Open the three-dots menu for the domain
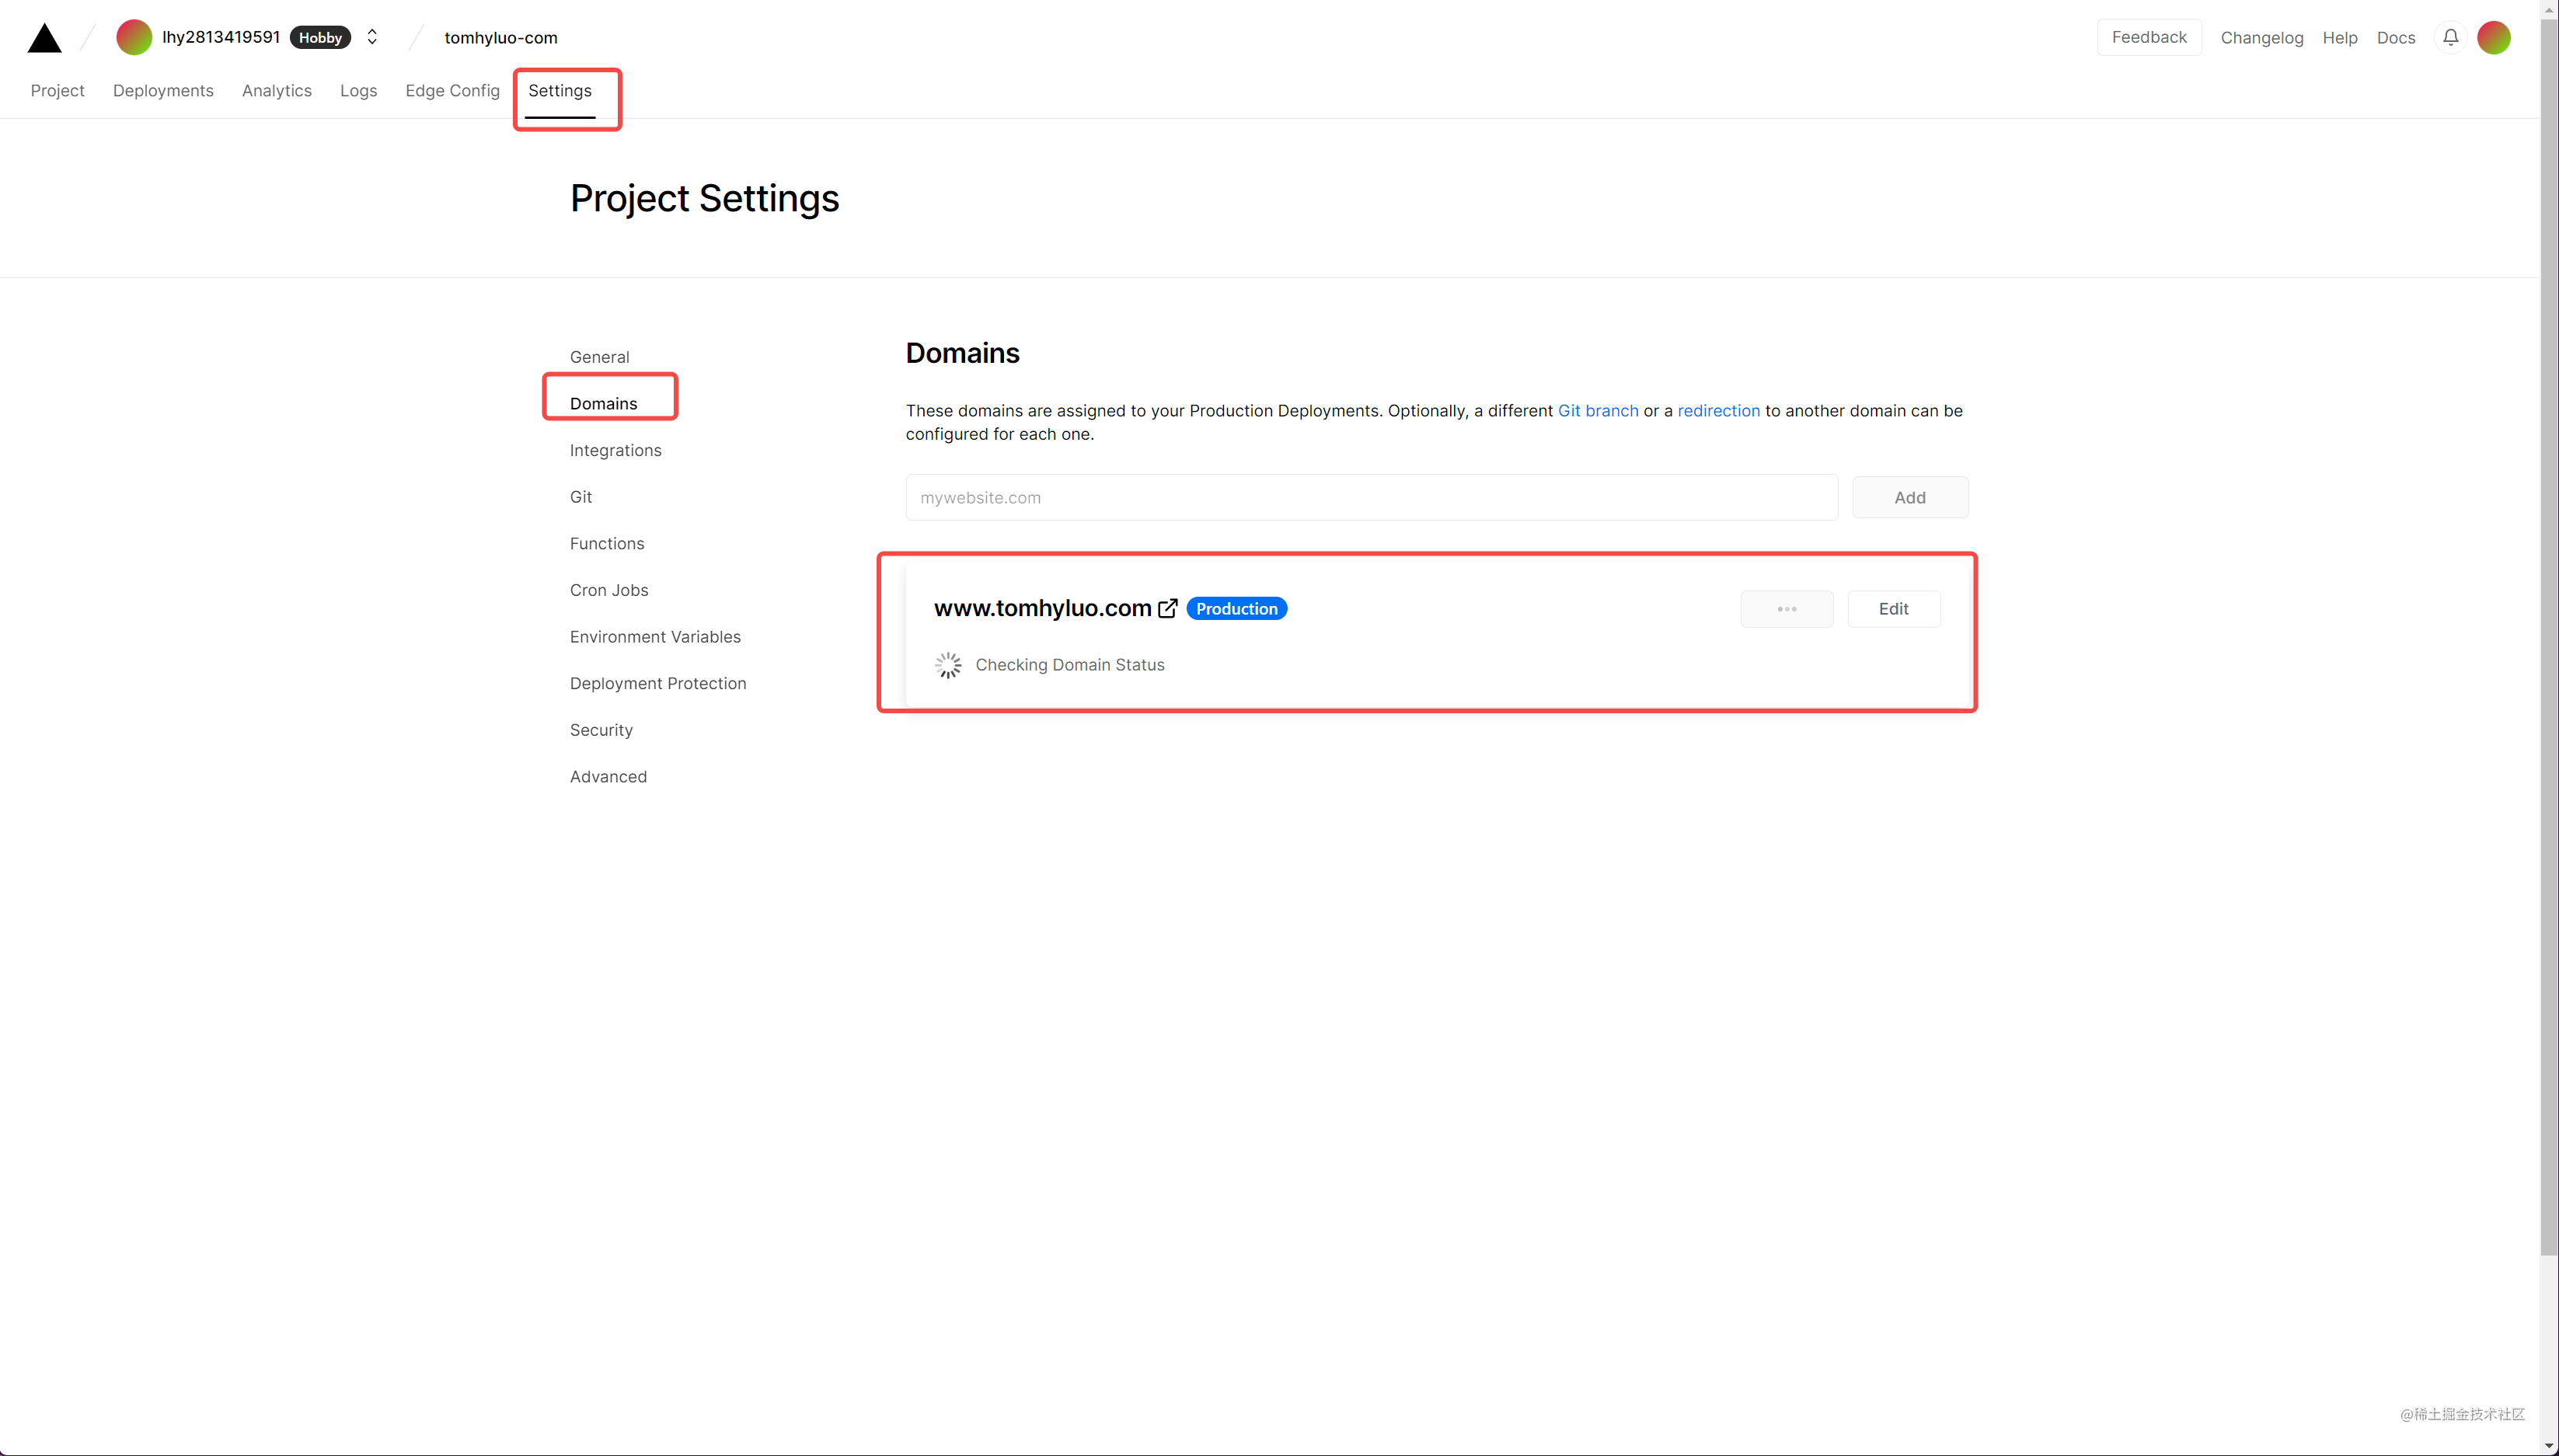Image resolution: width=2559 pixels, height=1456 pixels. 1786,609
